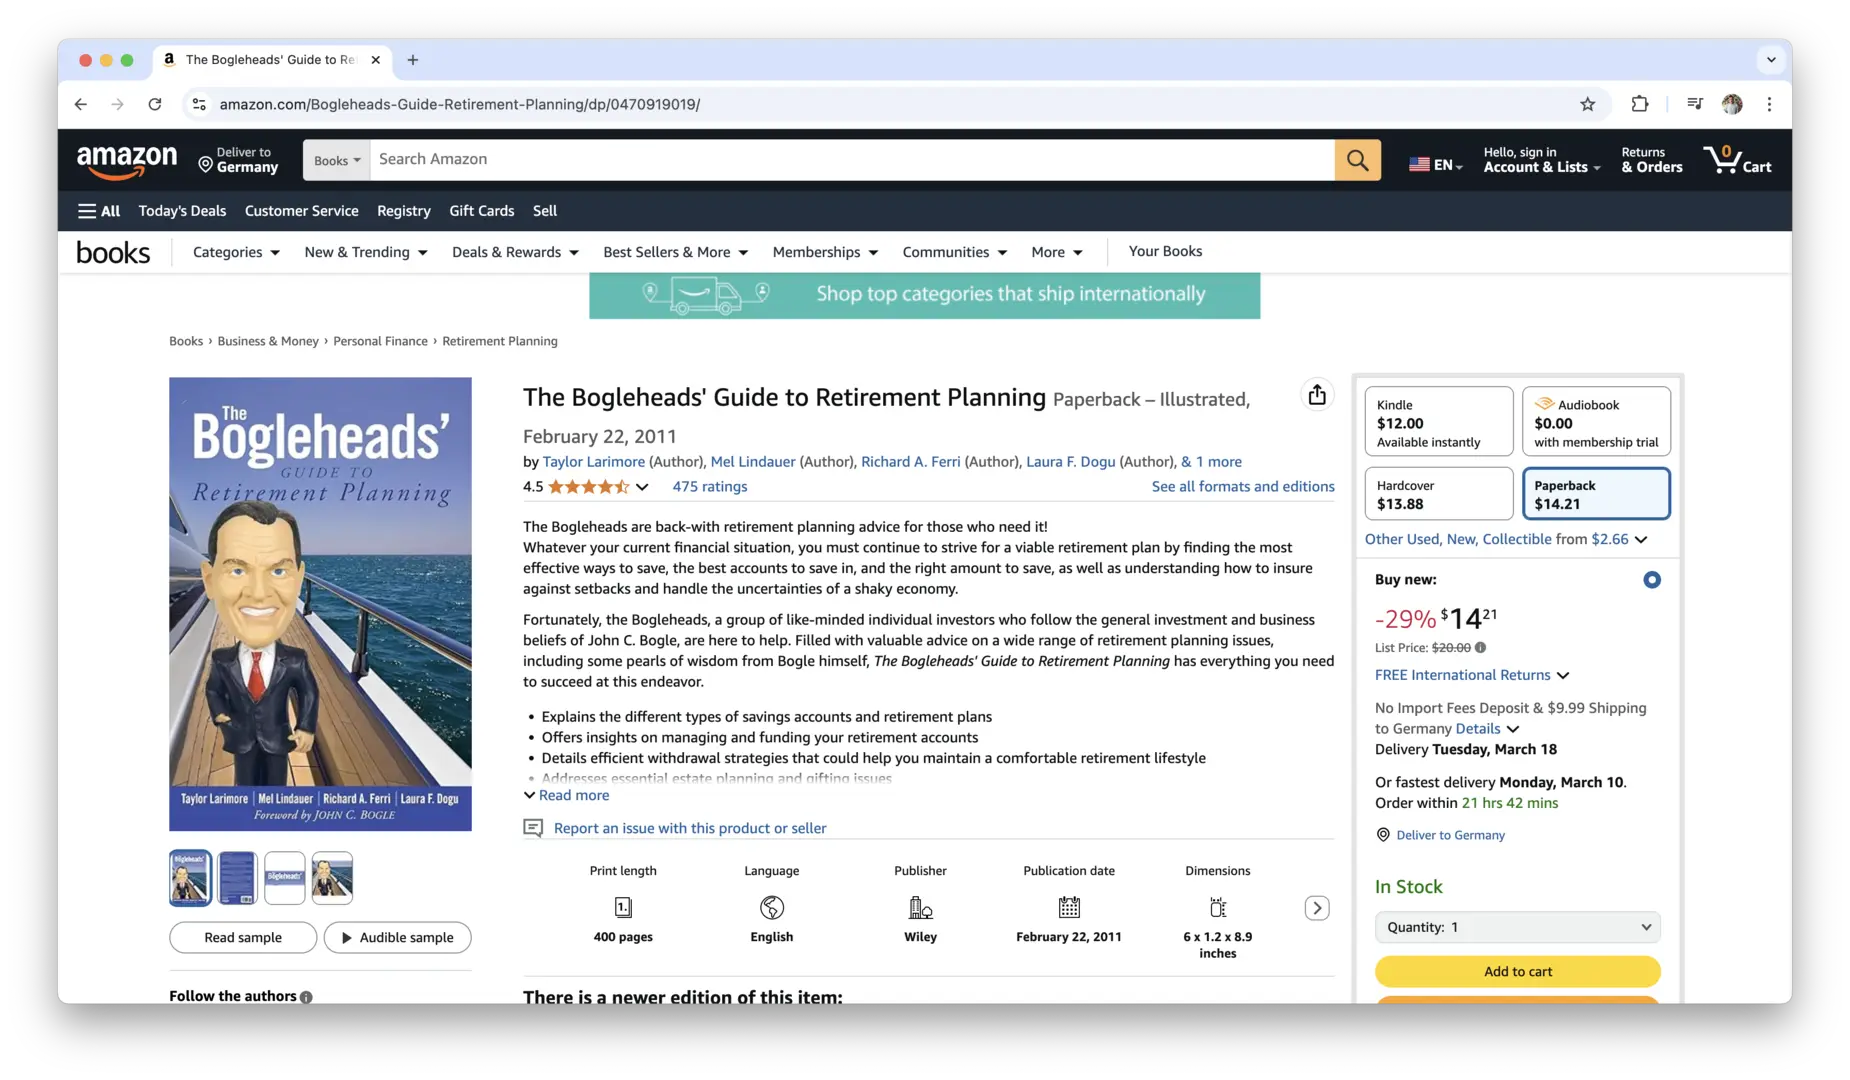Play the Audible sample

point(397,938)
